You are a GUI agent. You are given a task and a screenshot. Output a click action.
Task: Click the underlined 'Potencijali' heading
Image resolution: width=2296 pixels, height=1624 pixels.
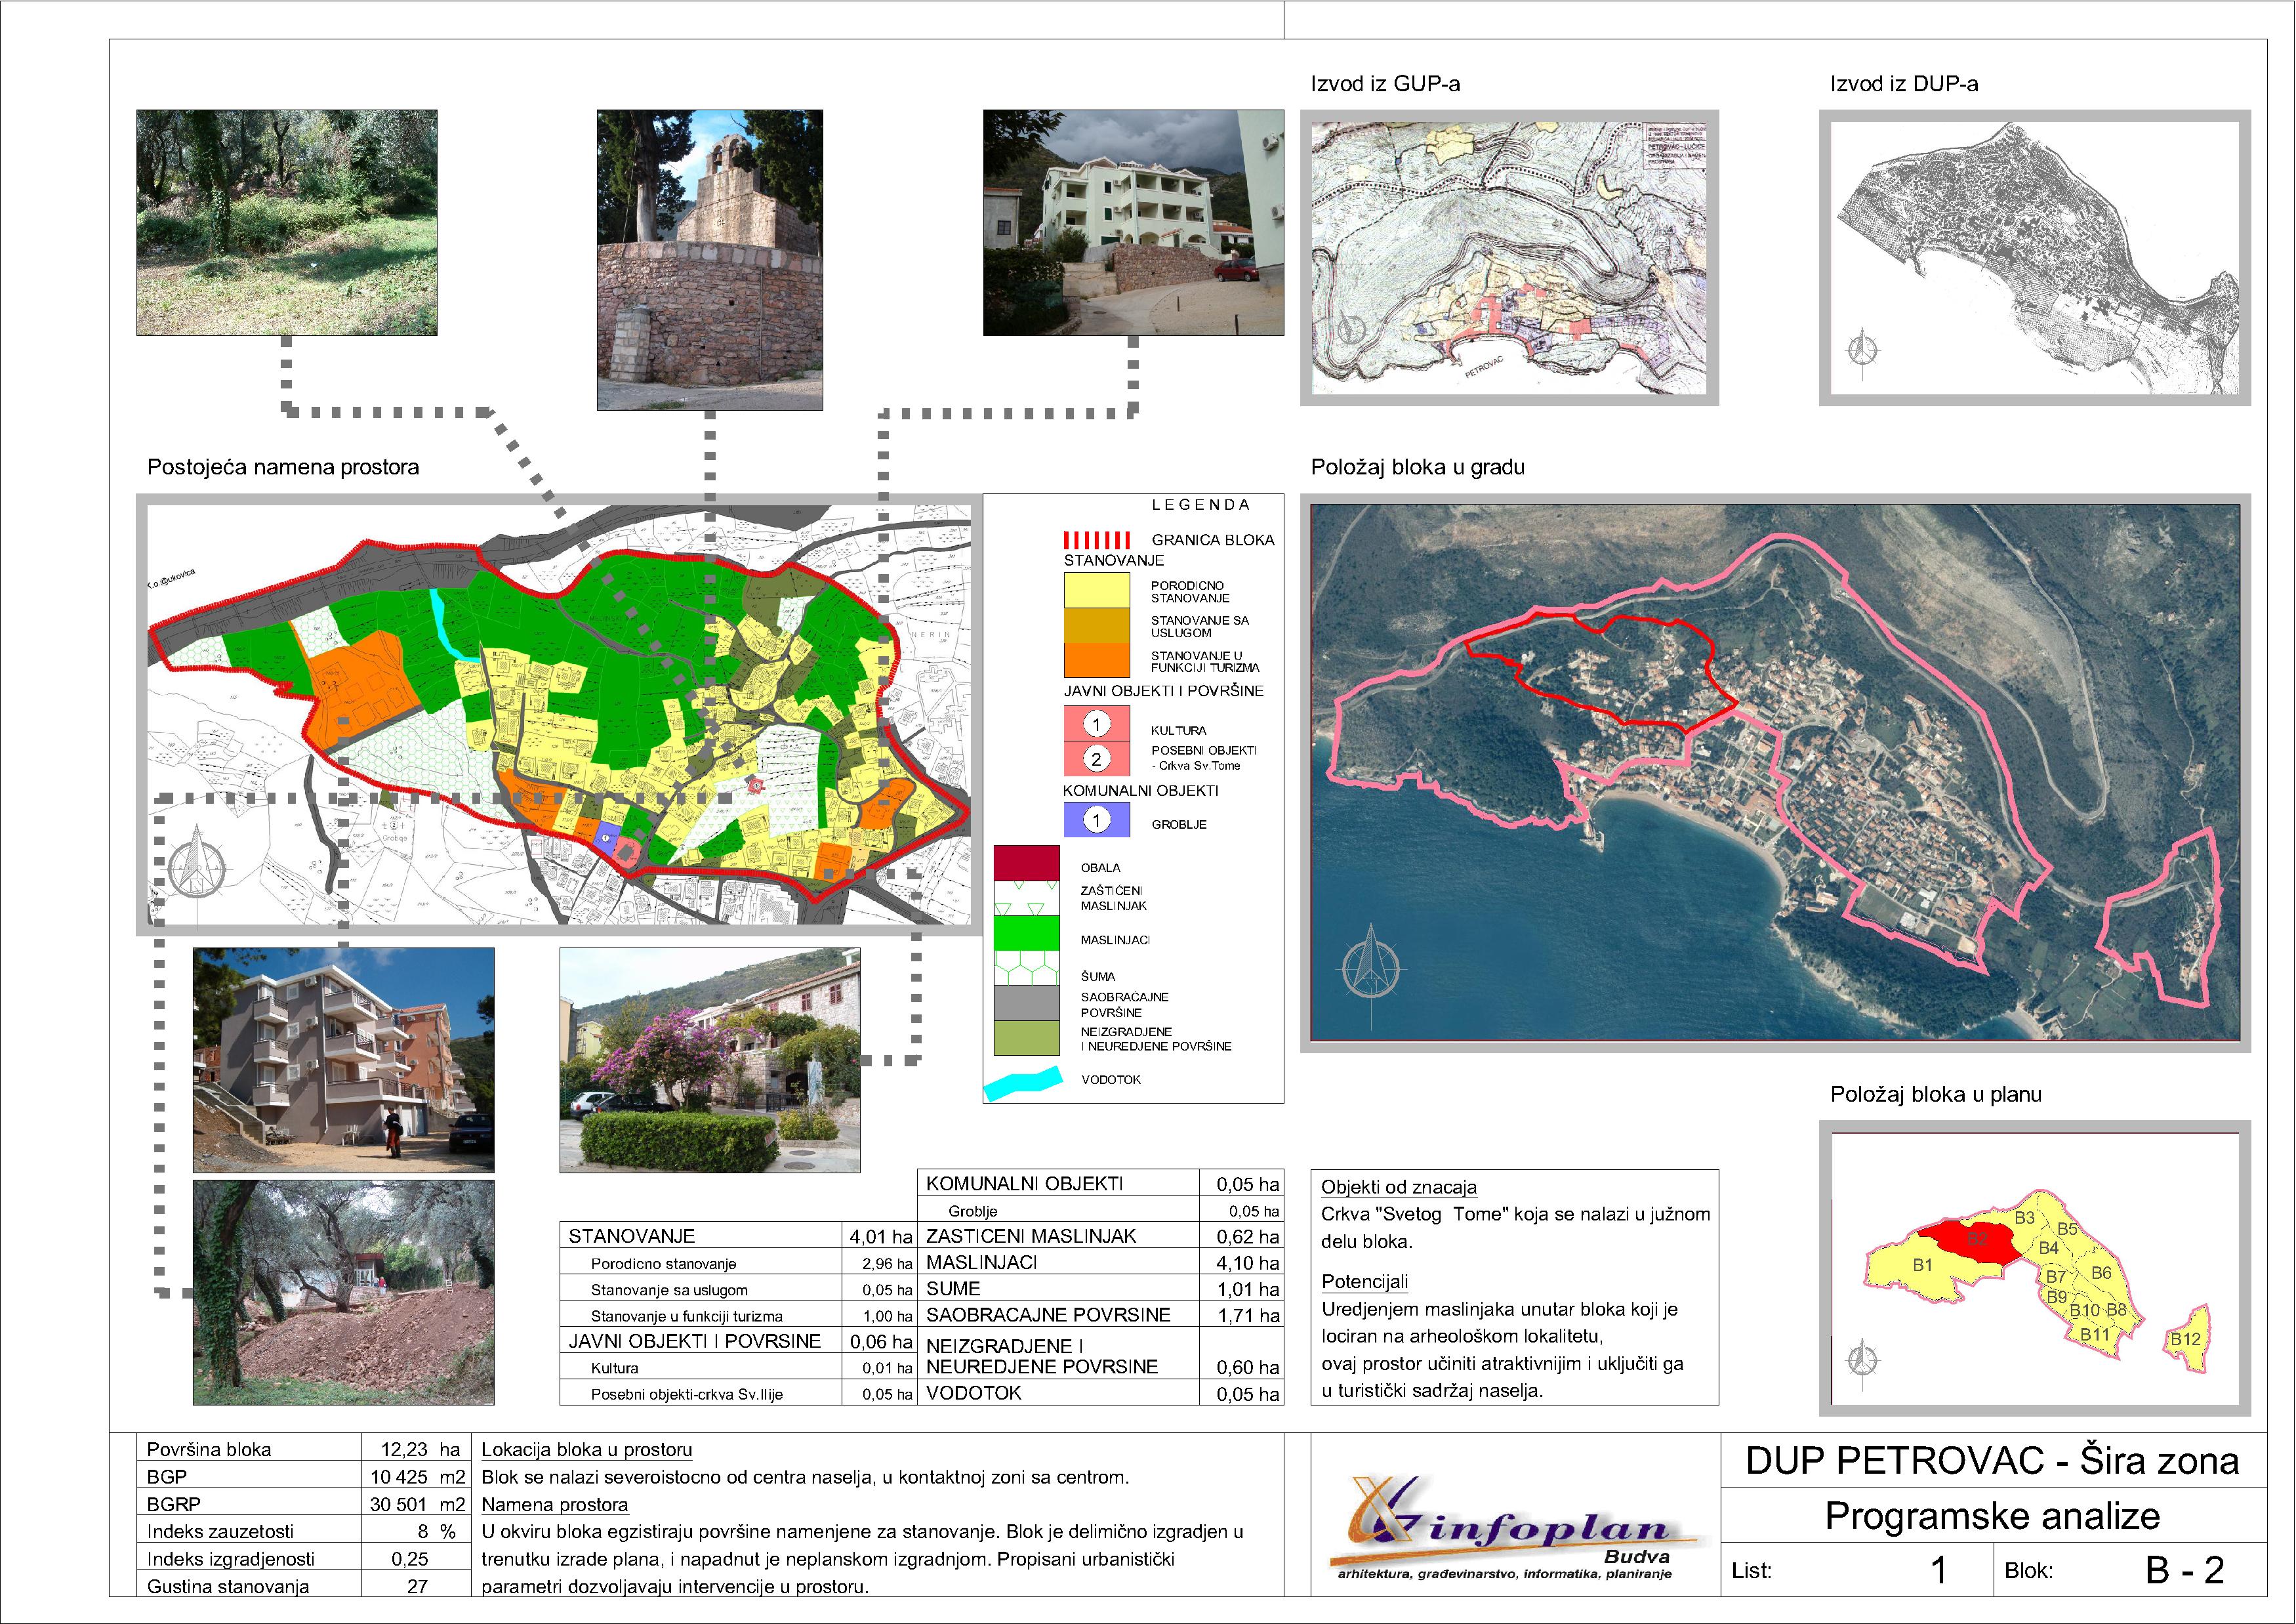click(x=1365, y=1282)
